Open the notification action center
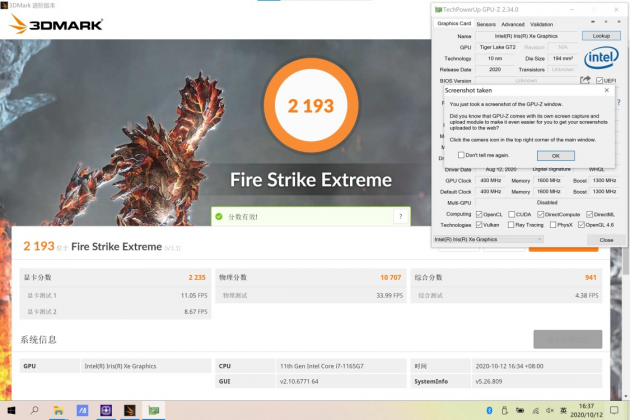The image size is (630, 420). pyautogui.click(x=614, y=410)
